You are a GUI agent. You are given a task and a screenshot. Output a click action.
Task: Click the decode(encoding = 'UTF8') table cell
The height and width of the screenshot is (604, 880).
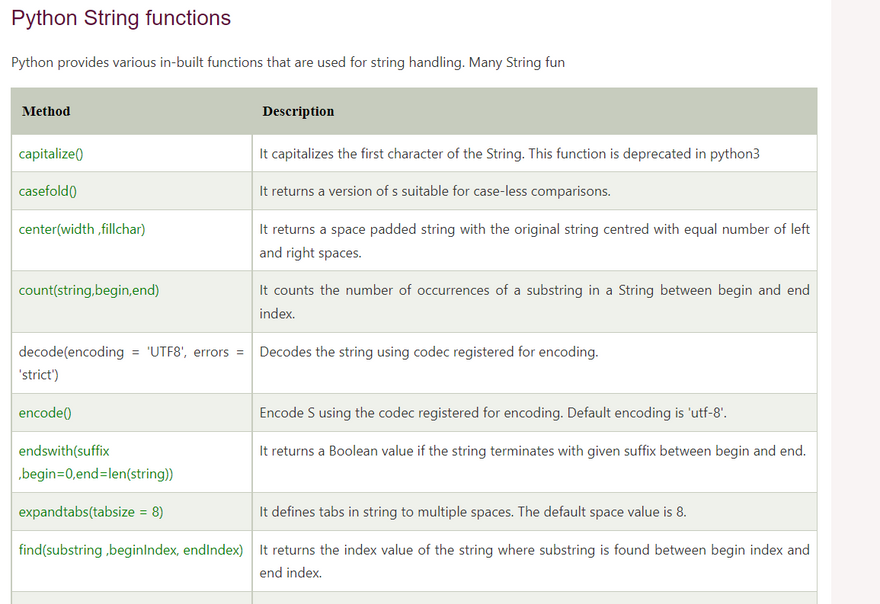pos(131,363)
